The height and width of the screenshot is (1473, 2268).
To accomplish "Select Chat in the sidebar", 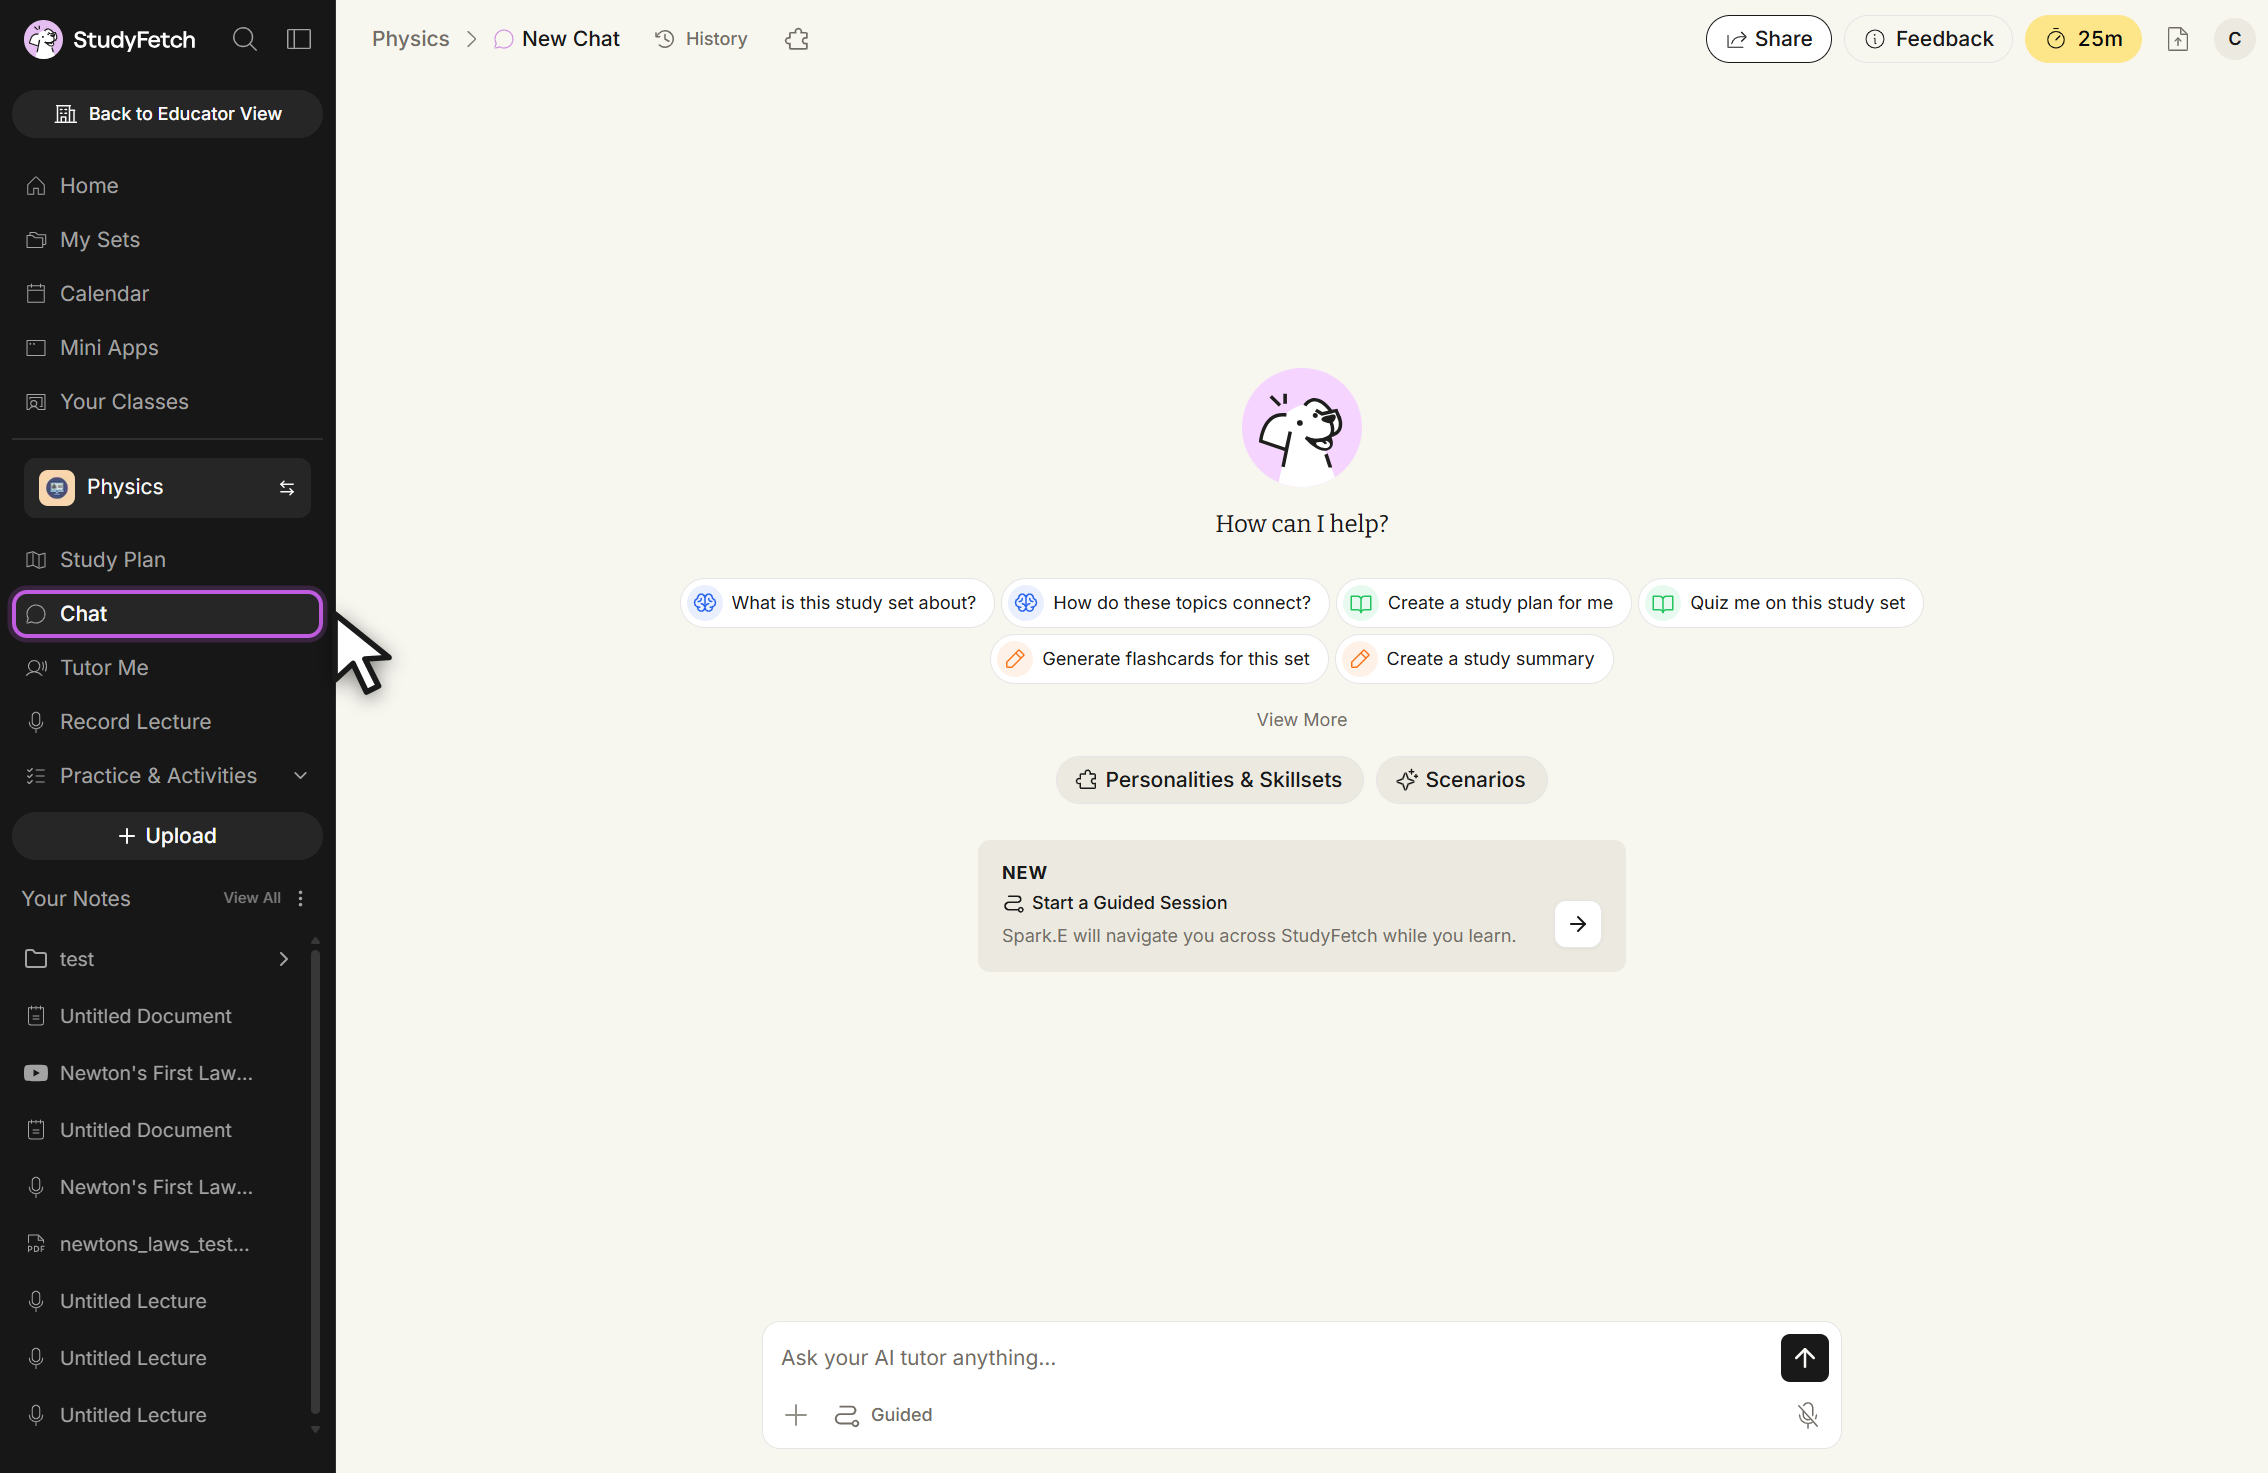I will click(x=167, y=614).
